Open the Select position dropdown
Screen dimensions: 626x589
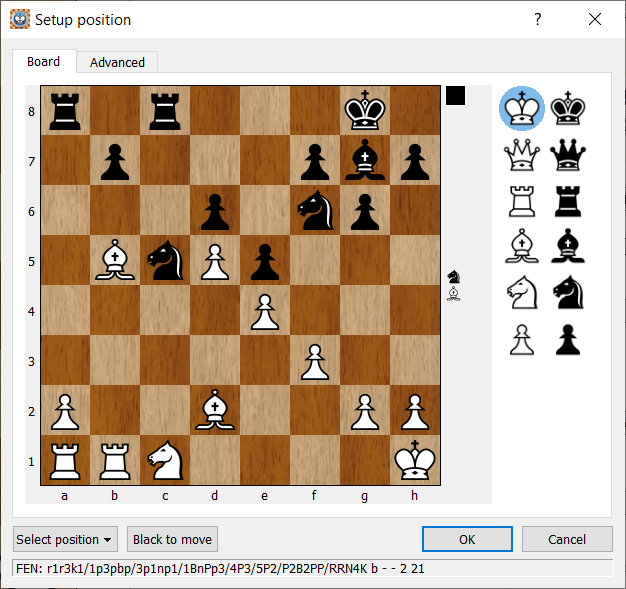[65, 539]
